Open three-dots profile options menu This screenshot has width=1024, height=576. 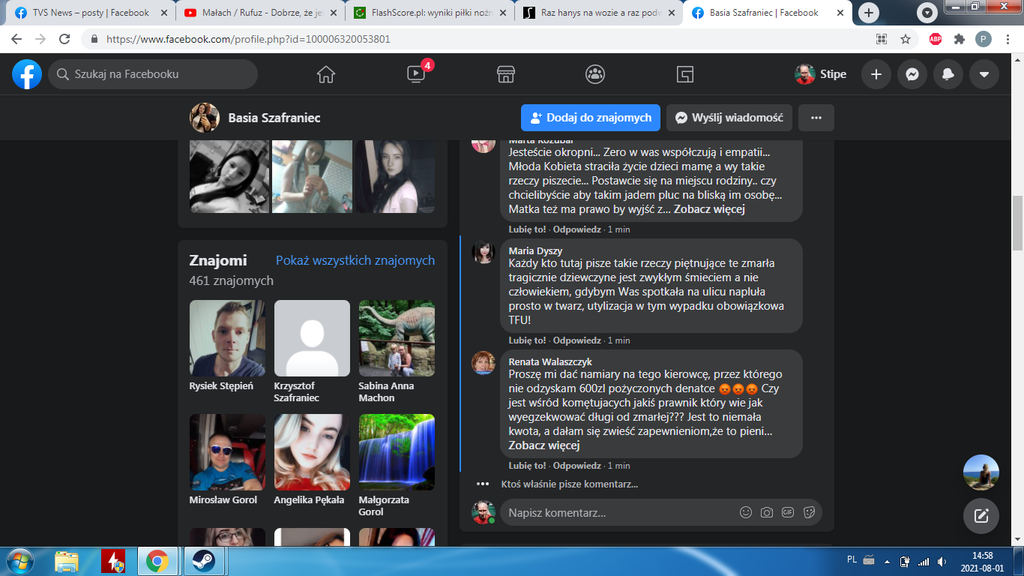click(816, 117)
